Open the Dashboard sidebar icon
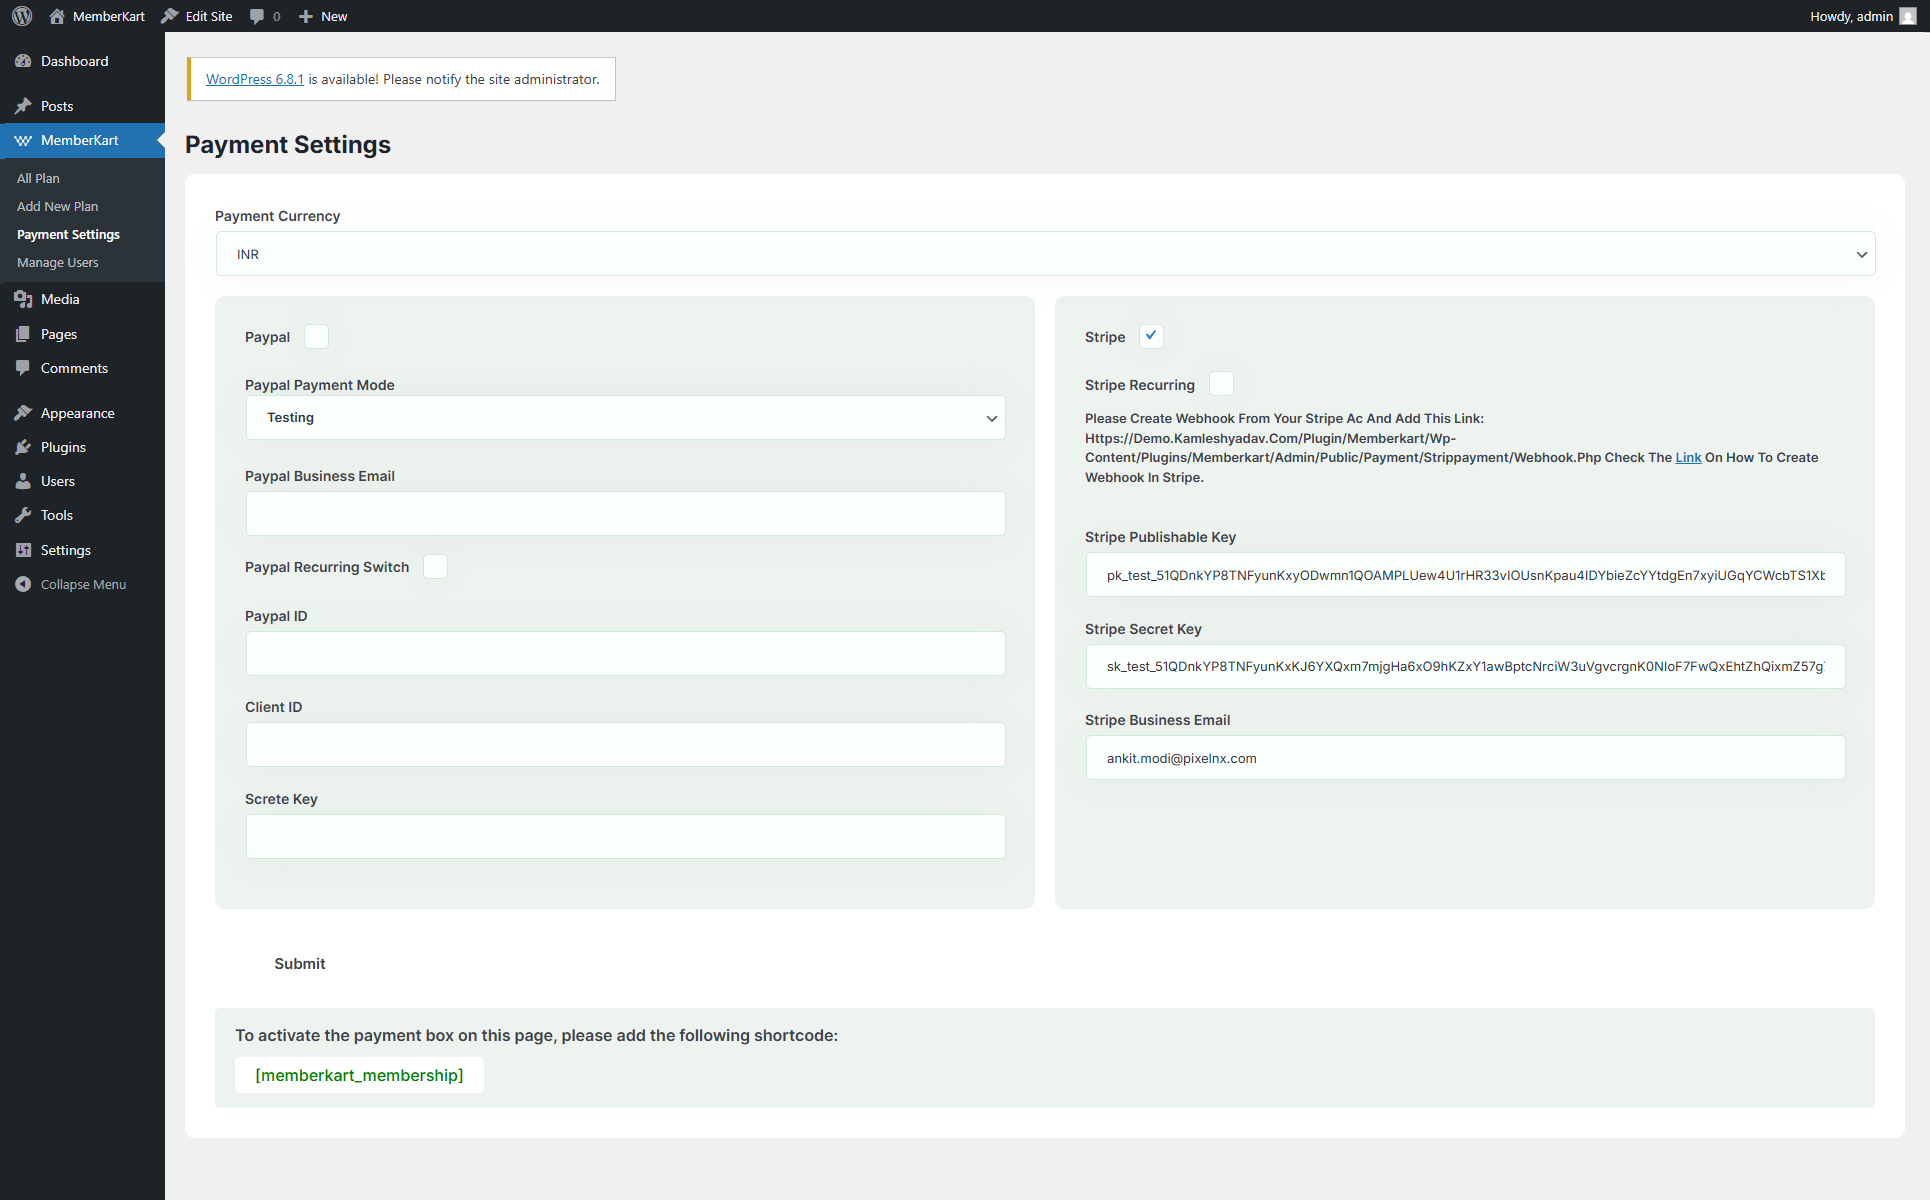Image resolution: width=1930 pixels, height=1200 pixels. click(x=23, y=61)
